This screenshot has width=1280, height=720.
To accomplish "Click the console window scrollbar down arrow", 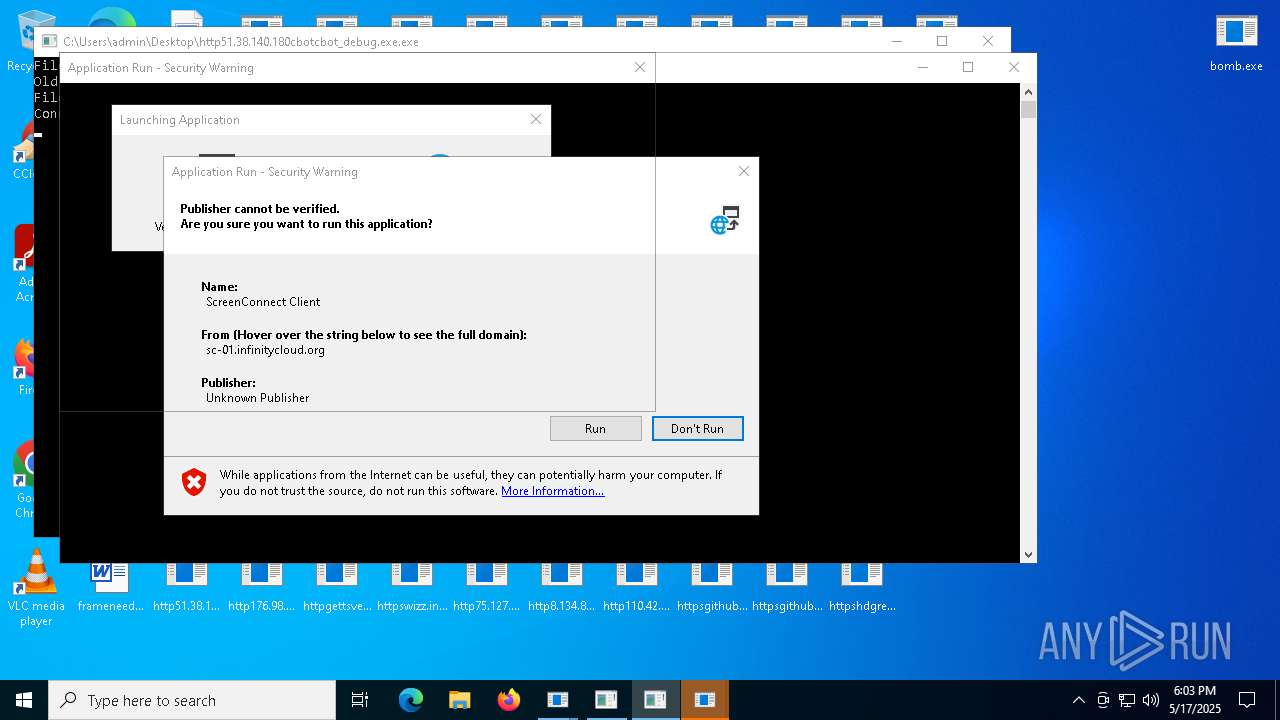I will [x=1028, y=554].
